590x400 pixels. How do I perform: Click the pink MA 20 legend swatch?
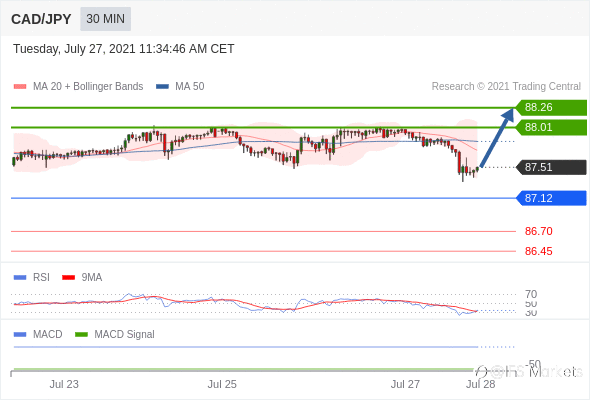tap(20, 87)
